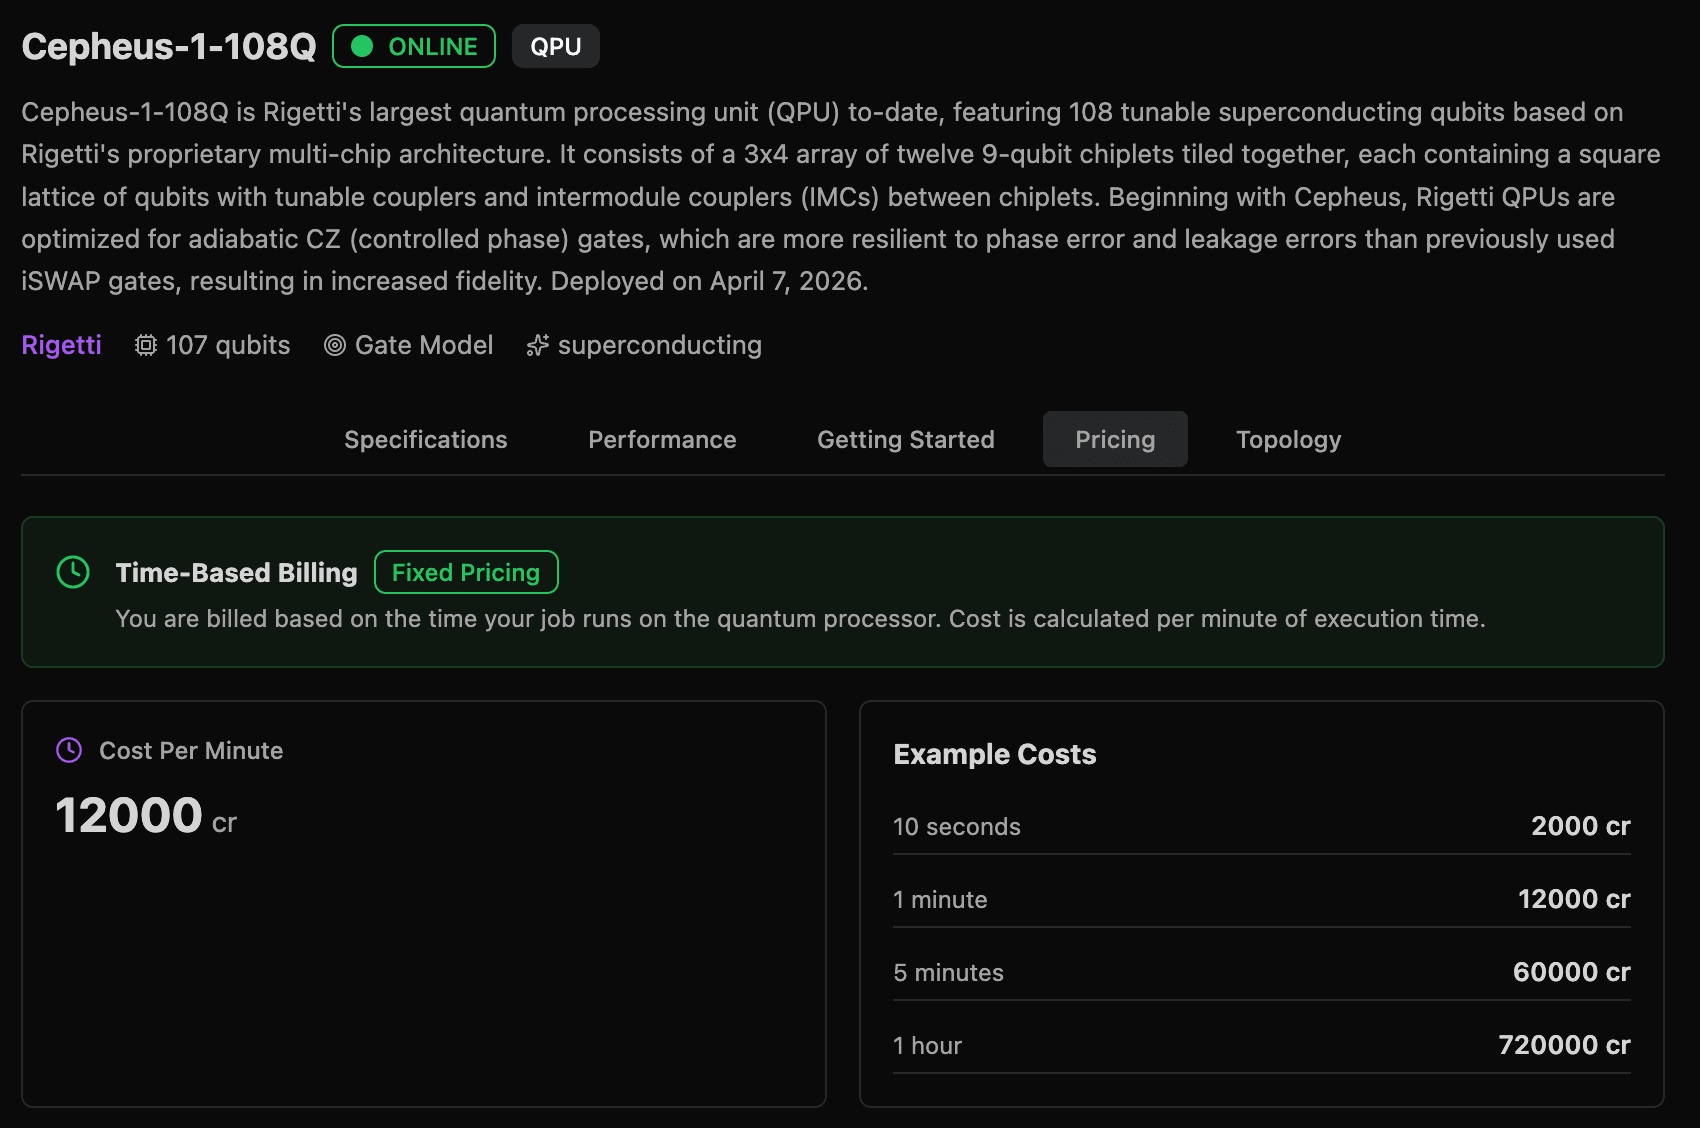This screenshot has width=1700, height=1128.
Task: Click the 720000 cr cost value
Action: [1565, 1045]
